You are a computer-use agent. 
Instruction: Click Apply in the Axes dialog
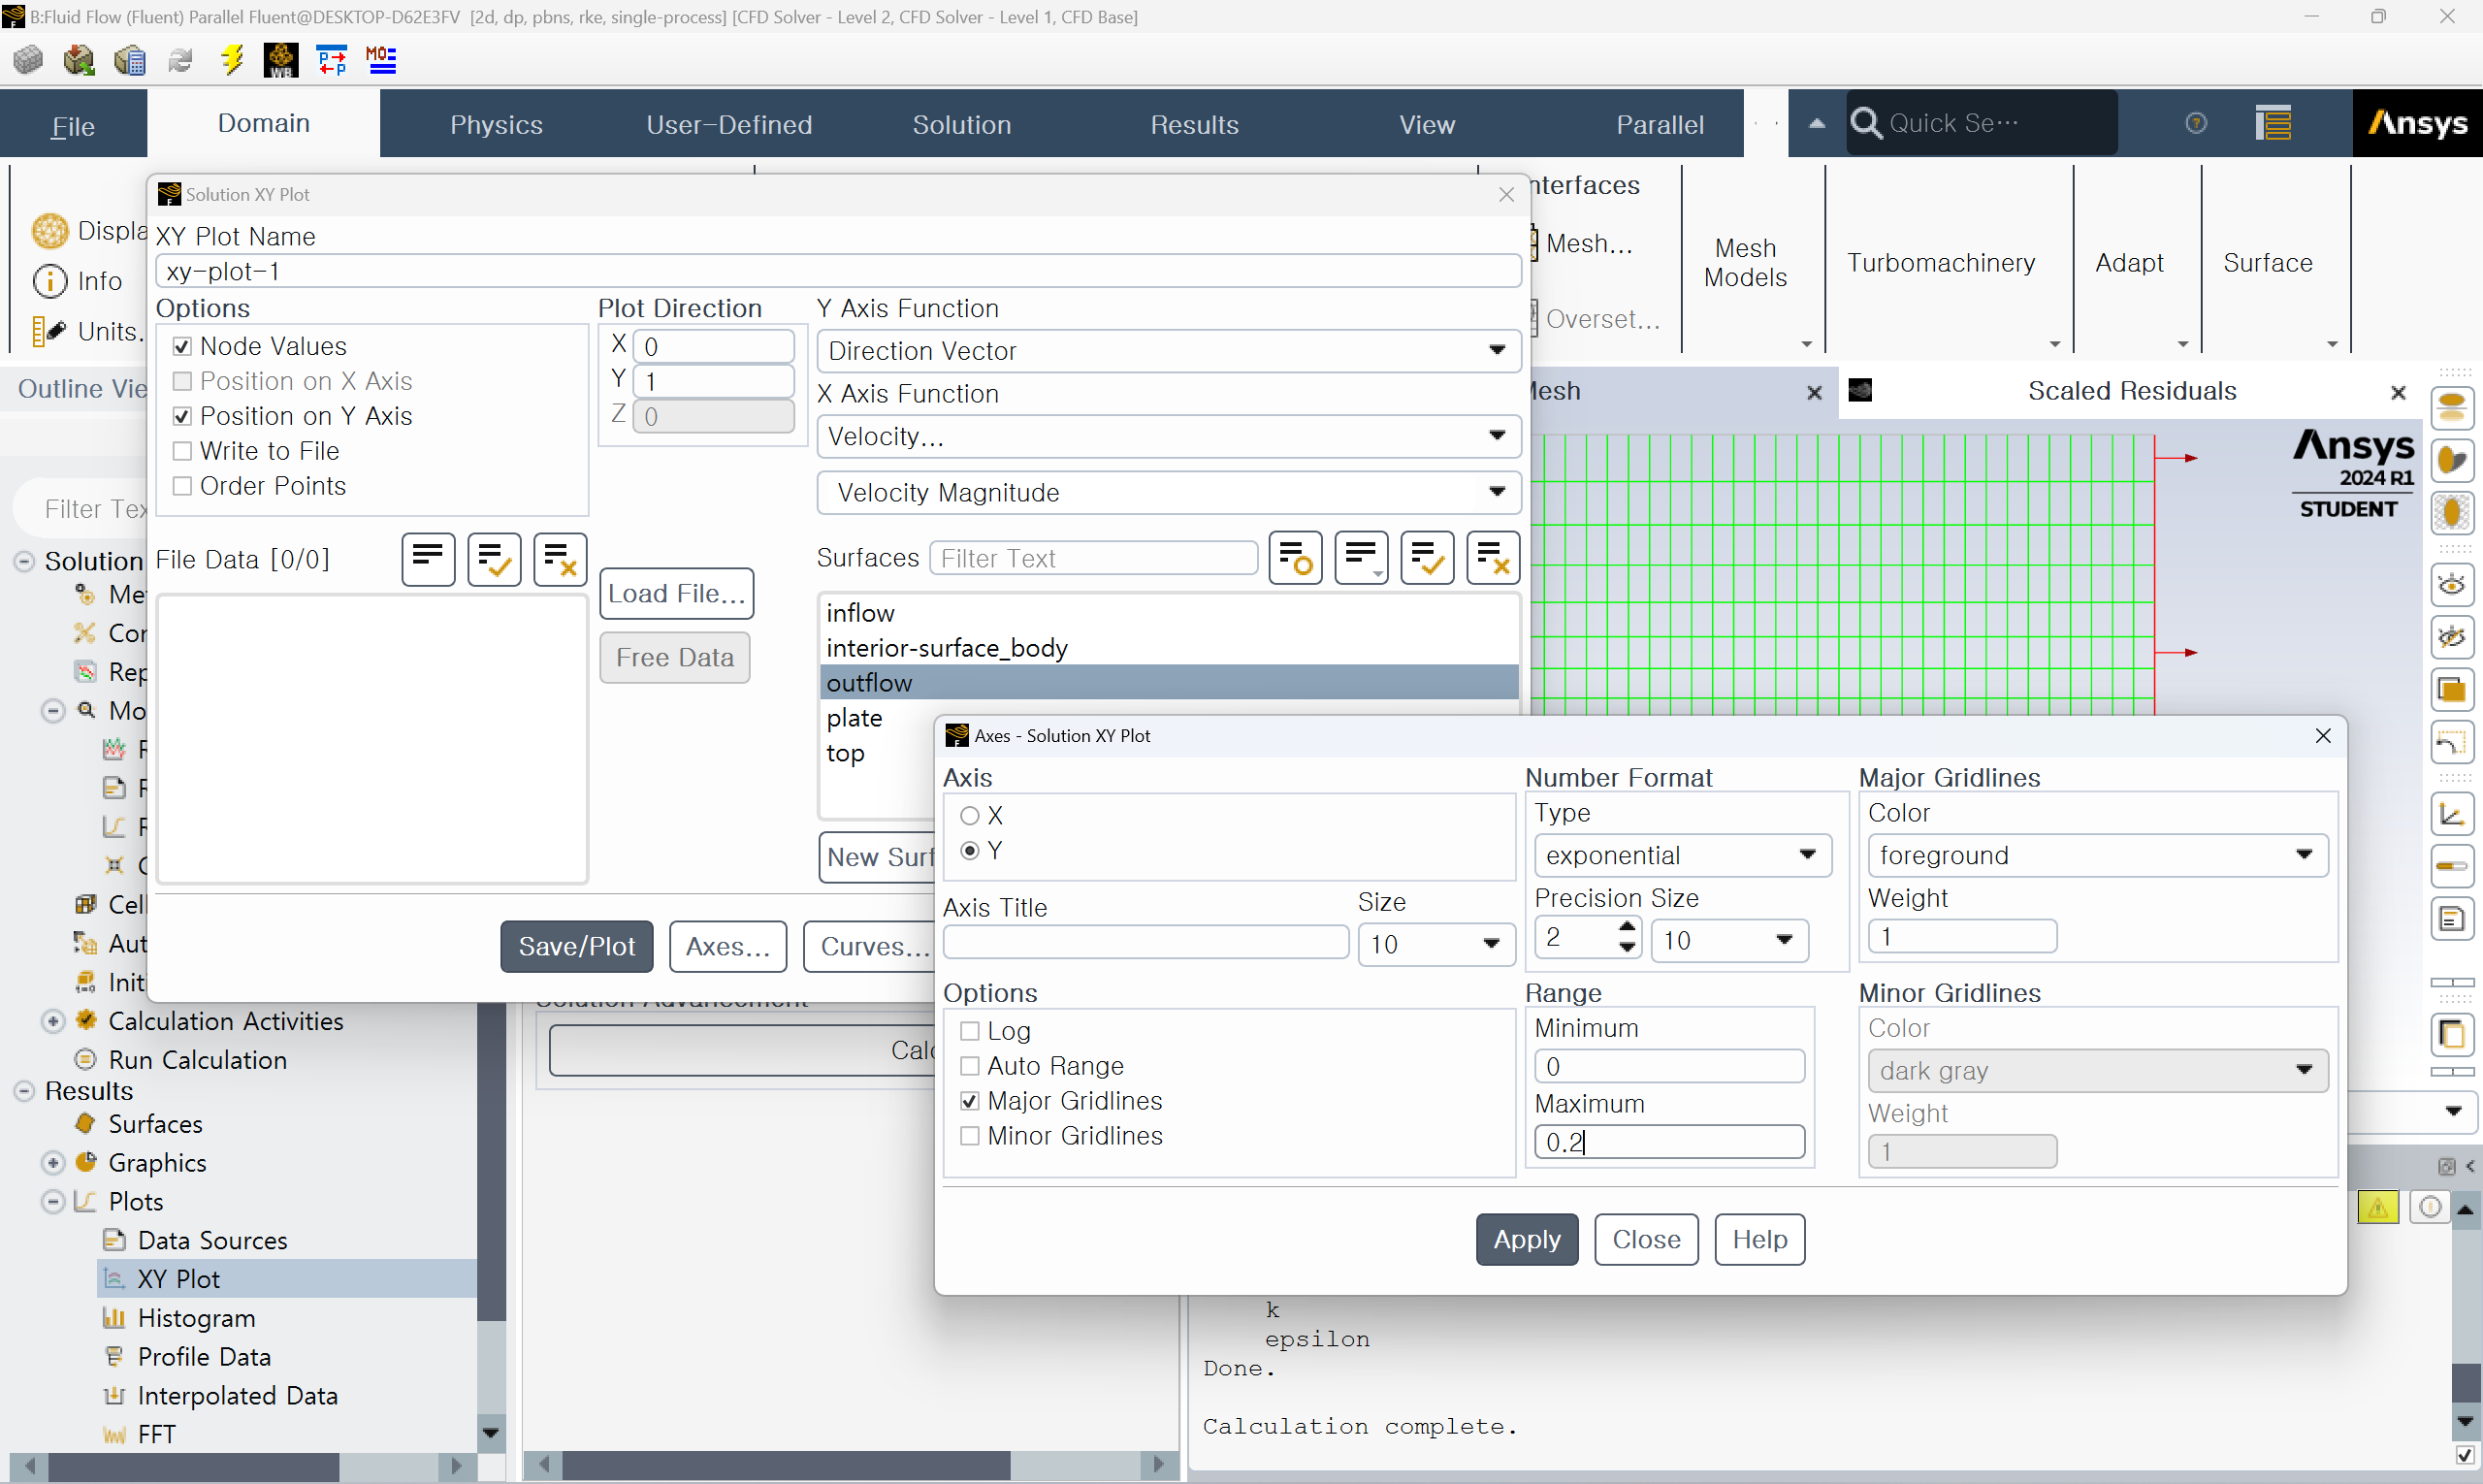point(1526,1239)
